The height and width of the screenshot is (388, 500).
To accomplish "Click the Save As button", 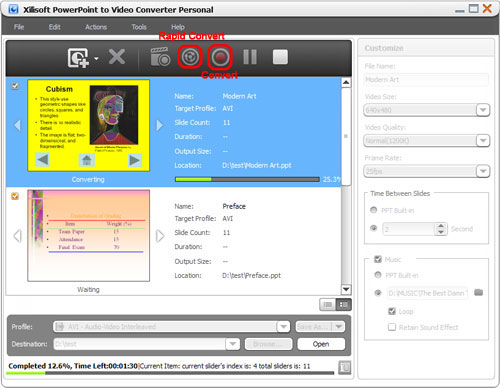I will point(314,327).
